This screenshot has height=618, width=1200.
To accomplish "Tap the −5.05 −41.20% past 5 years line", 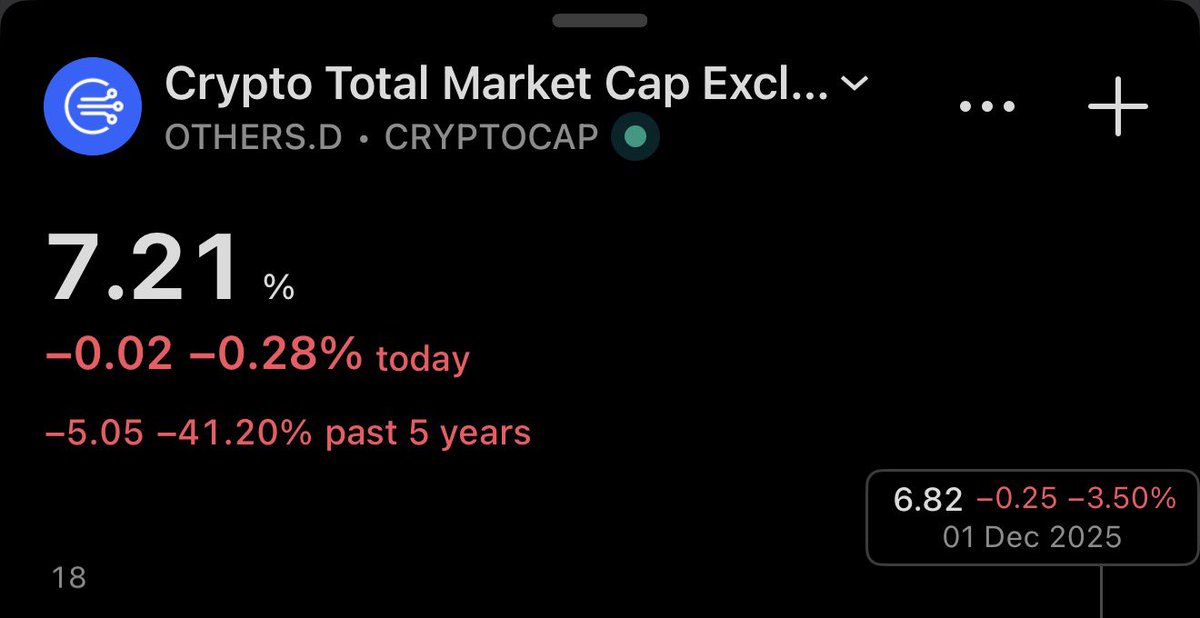I will tap(288, 433).
